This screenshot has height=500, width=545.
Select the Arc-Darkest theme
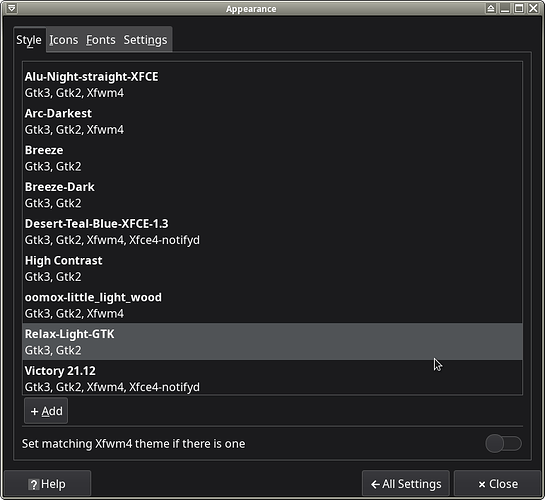(x=272, y=121)
